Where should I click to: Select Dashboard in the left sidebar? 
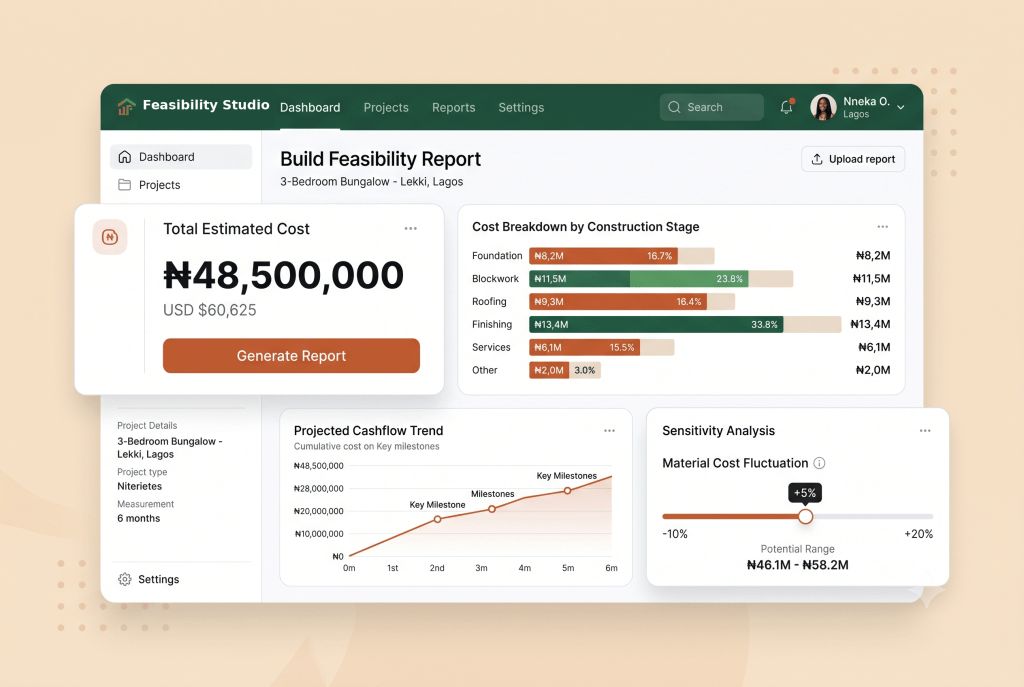tap(181, 157)
